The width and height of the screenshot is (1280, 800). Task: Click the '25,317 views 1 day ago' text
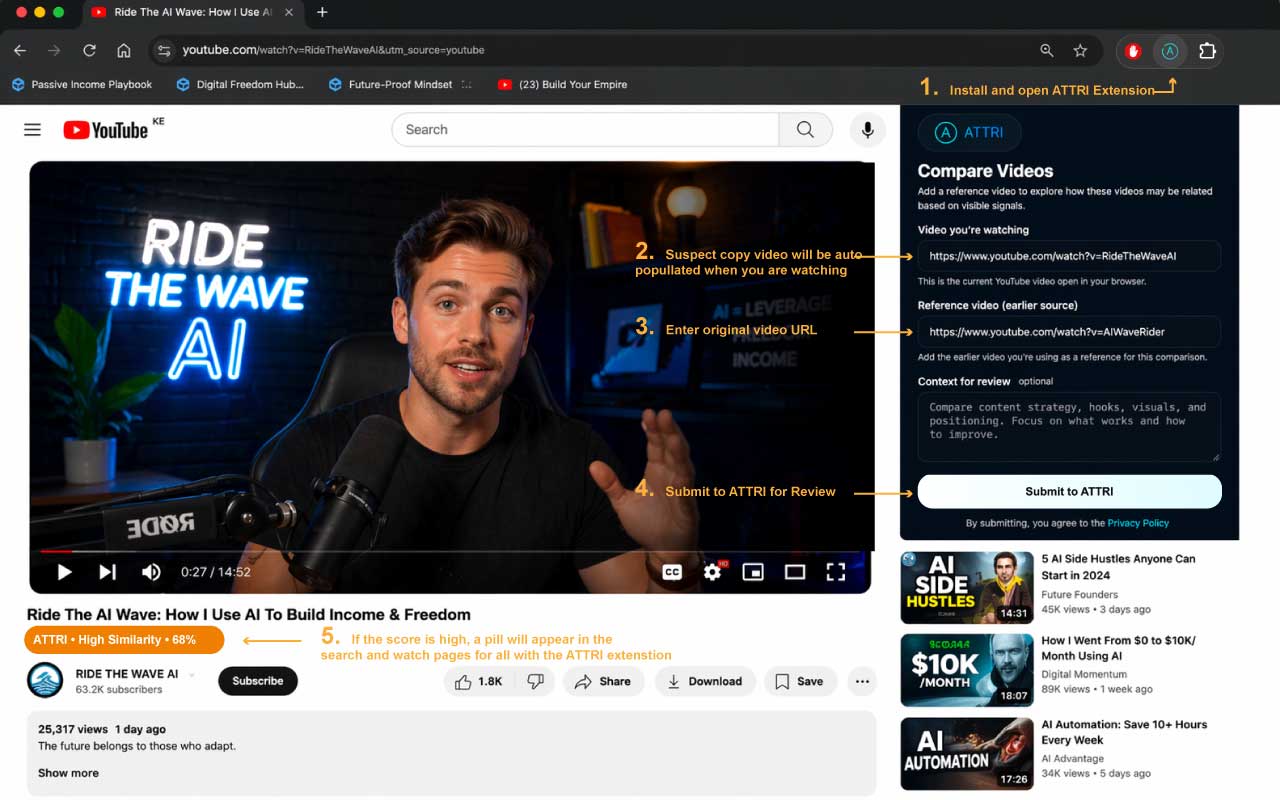pos(102,729)
